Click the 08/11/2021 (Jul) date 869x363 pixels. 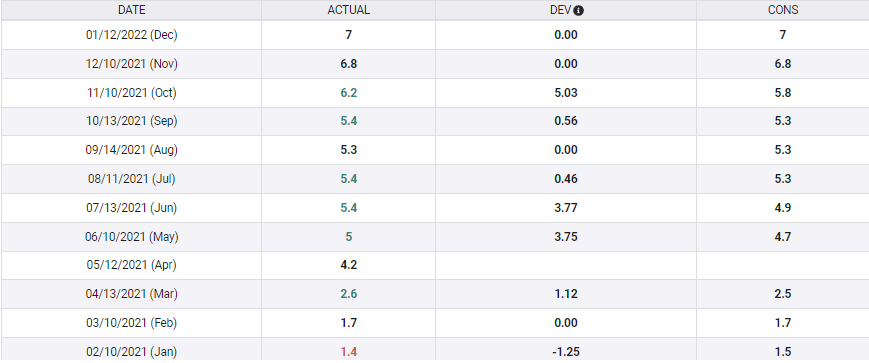(131, 178)
